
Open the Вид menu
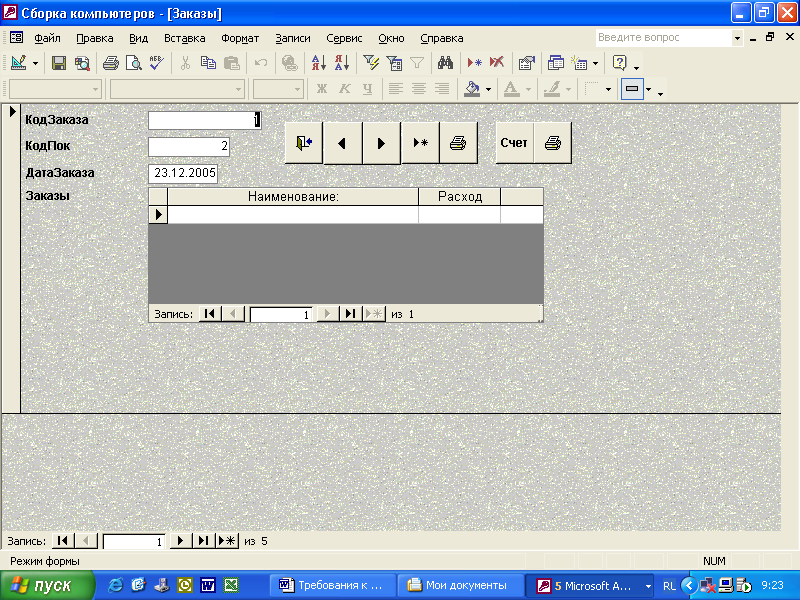pyautogui.click(x=138, y=38)
